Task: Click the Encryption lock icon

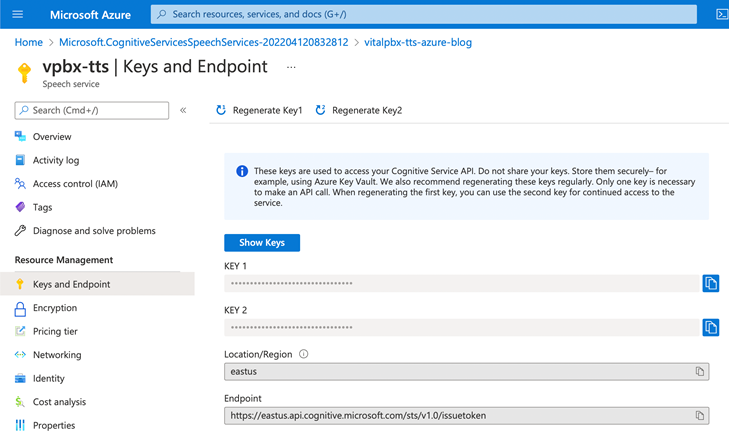Action: [x=20, y=309]
